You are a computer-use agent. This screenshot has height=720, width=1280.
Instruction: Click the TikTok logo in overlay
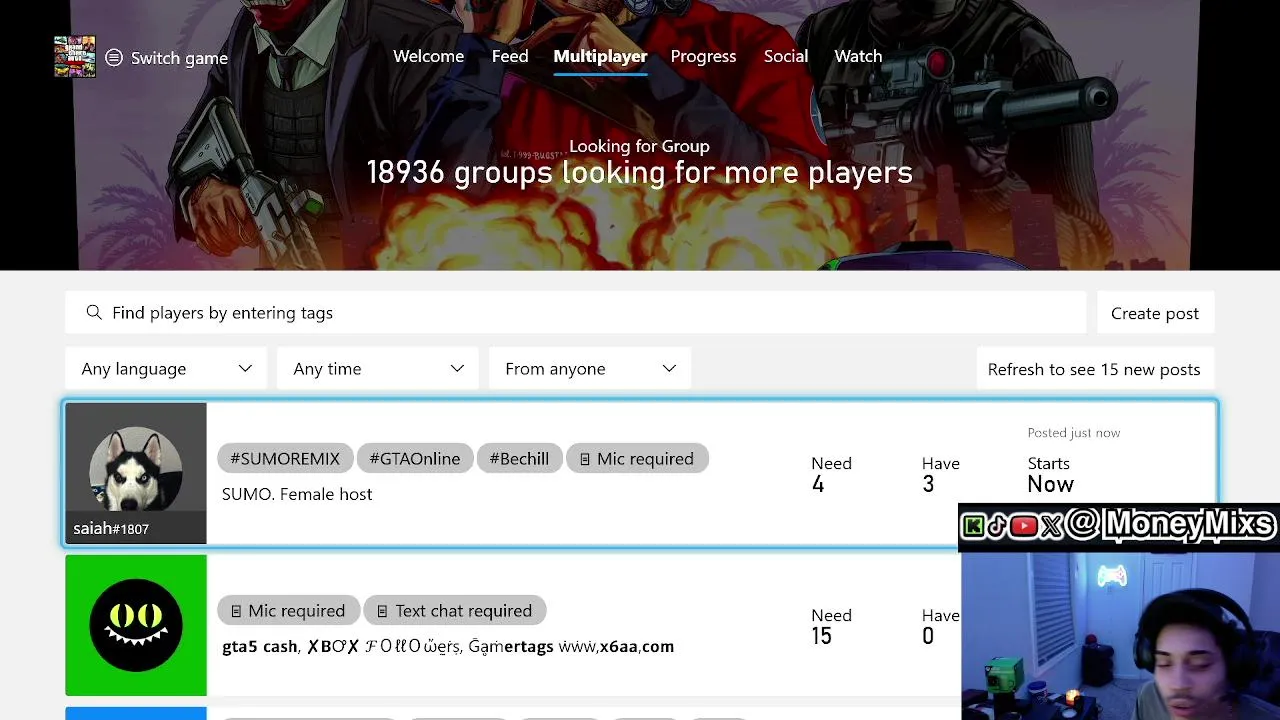[997, 526]
